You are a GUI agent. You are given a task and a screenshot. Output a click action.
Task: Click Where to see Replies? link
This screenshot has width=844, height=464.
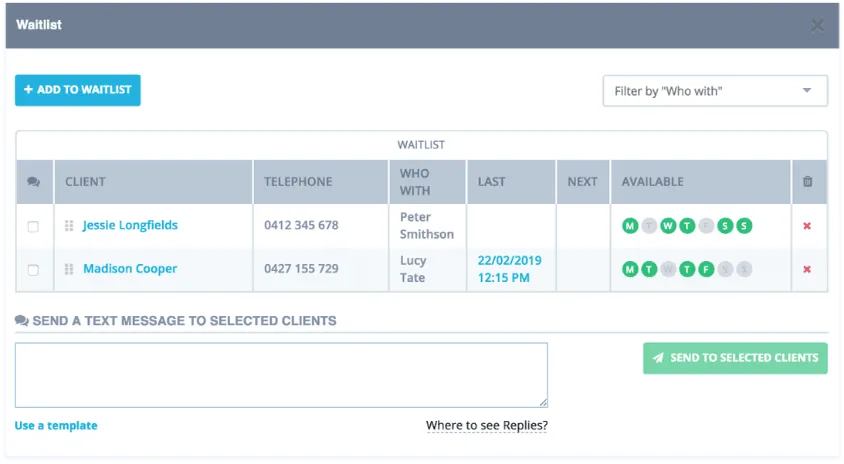[487, 425]
